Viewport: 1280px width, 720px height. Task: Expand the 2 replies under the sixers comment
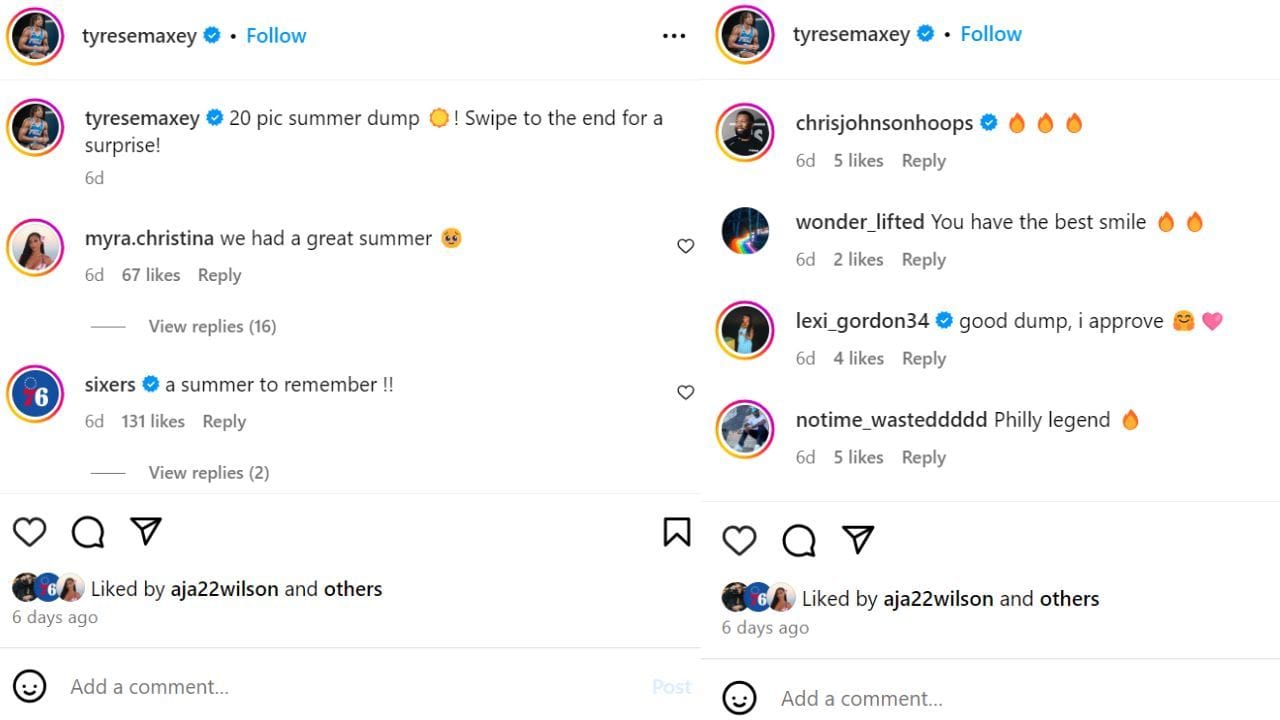[209, 472]
